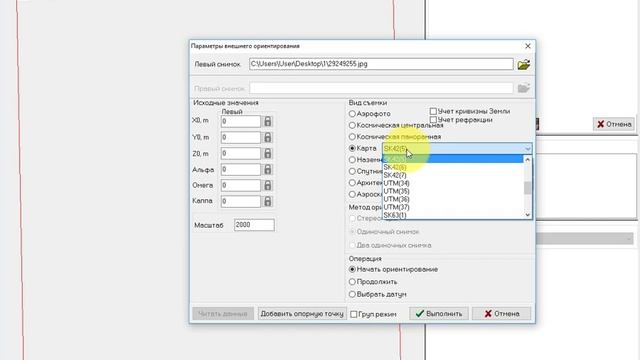Click Добавить опорную точку button
The width and height of the screenshot is (640, 360).
pos(302,313)
